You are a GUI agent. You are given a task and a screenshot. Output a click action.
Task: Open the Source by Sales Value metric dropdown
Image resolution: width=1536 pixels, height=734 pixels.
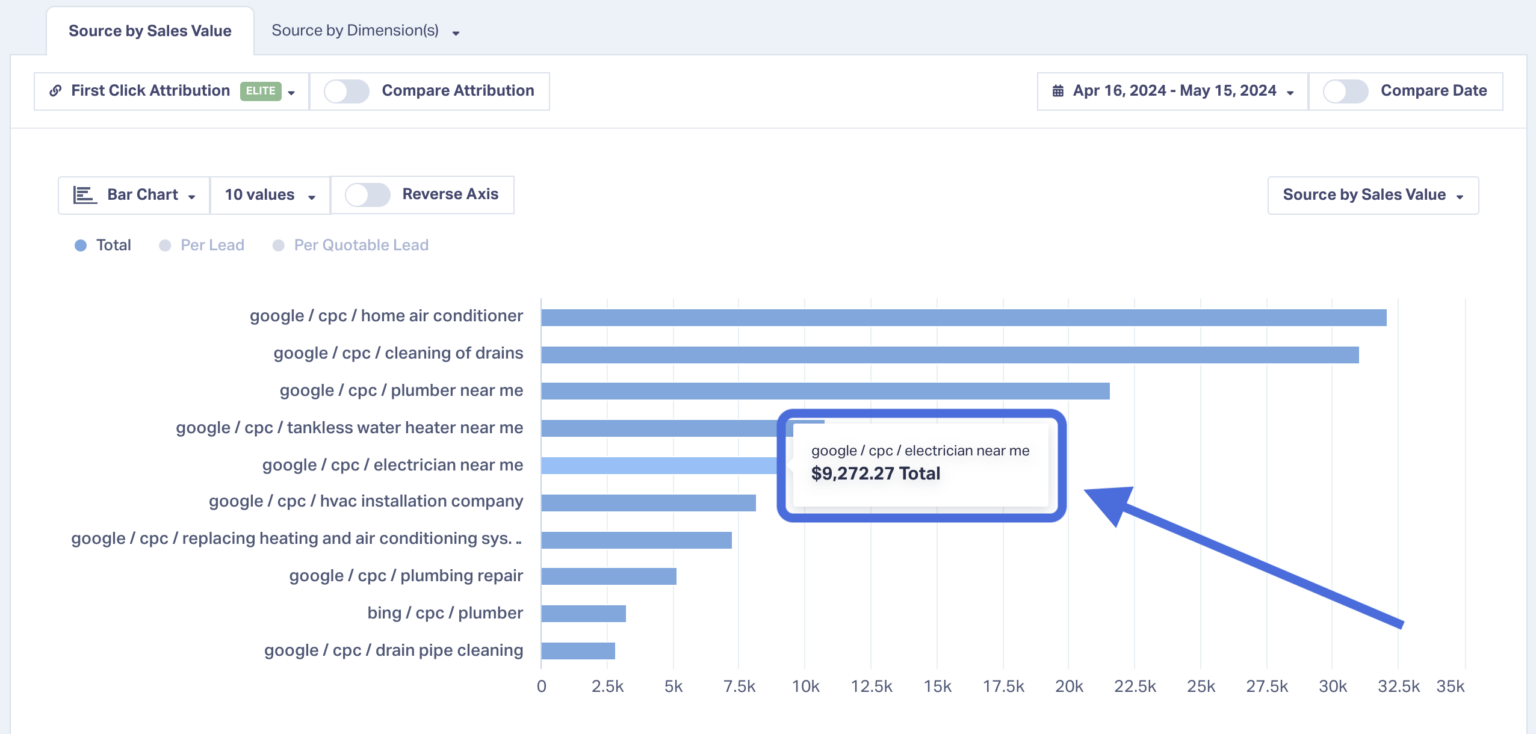[x=1372, y=195]
